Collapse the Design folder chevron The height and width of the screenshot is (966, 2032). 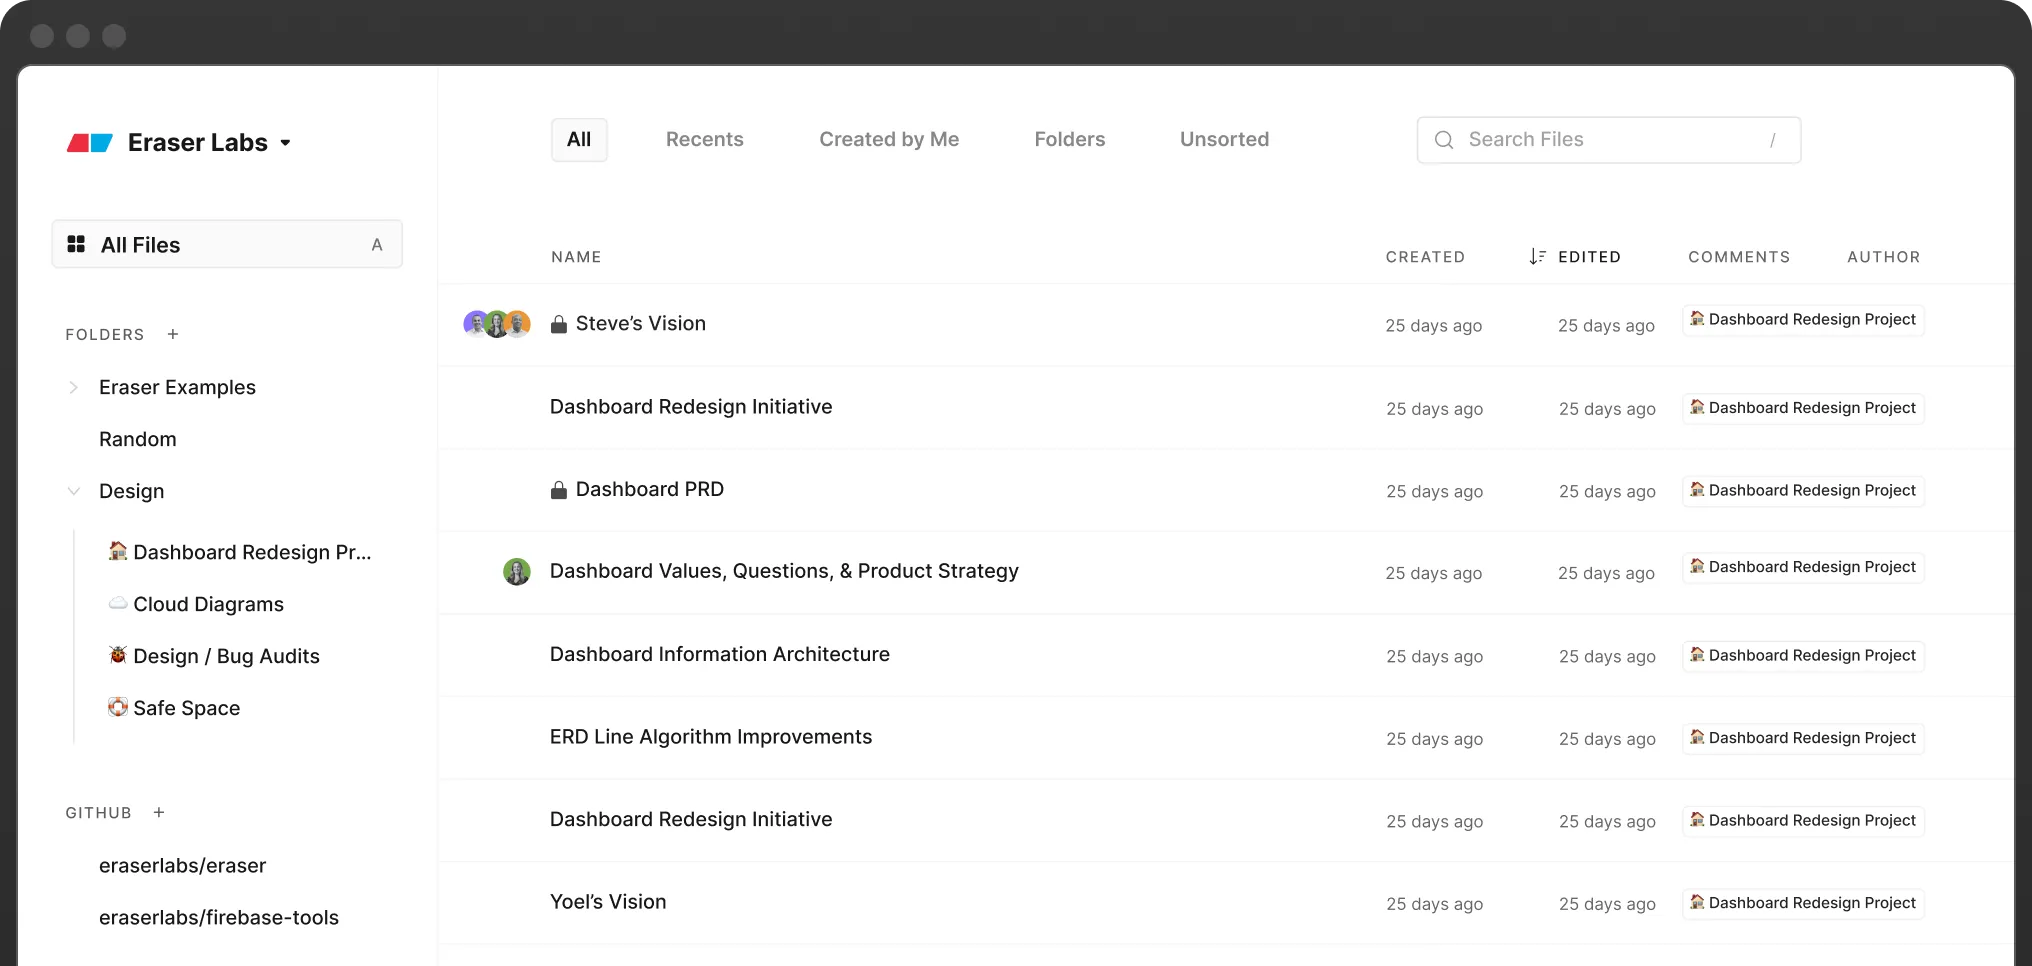[x=74, y=491]
